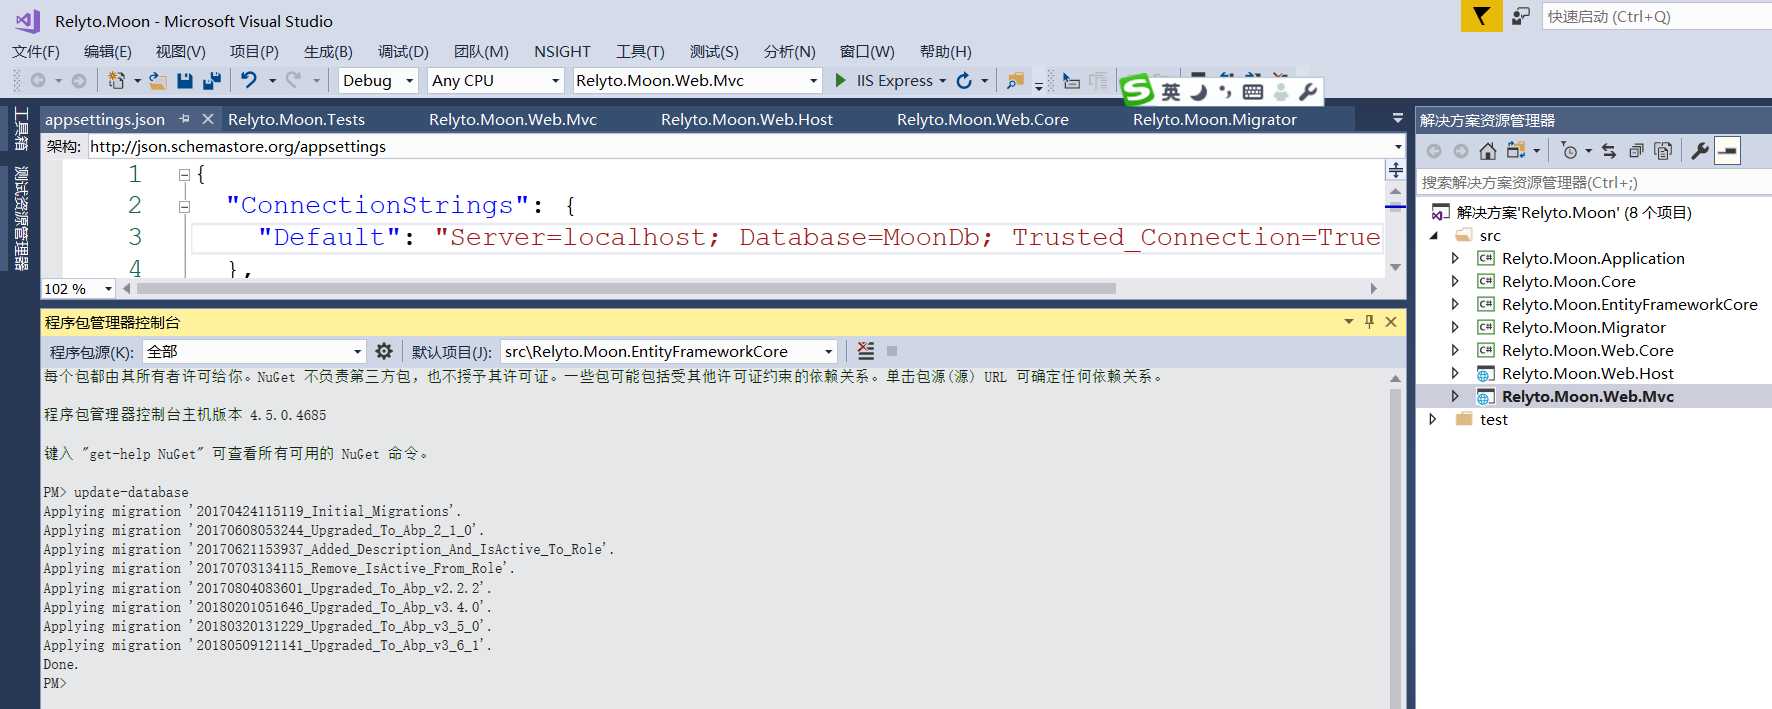Toggle the Sogou moon half-width icon
1772x709 pixels.
coord(1199,92)
